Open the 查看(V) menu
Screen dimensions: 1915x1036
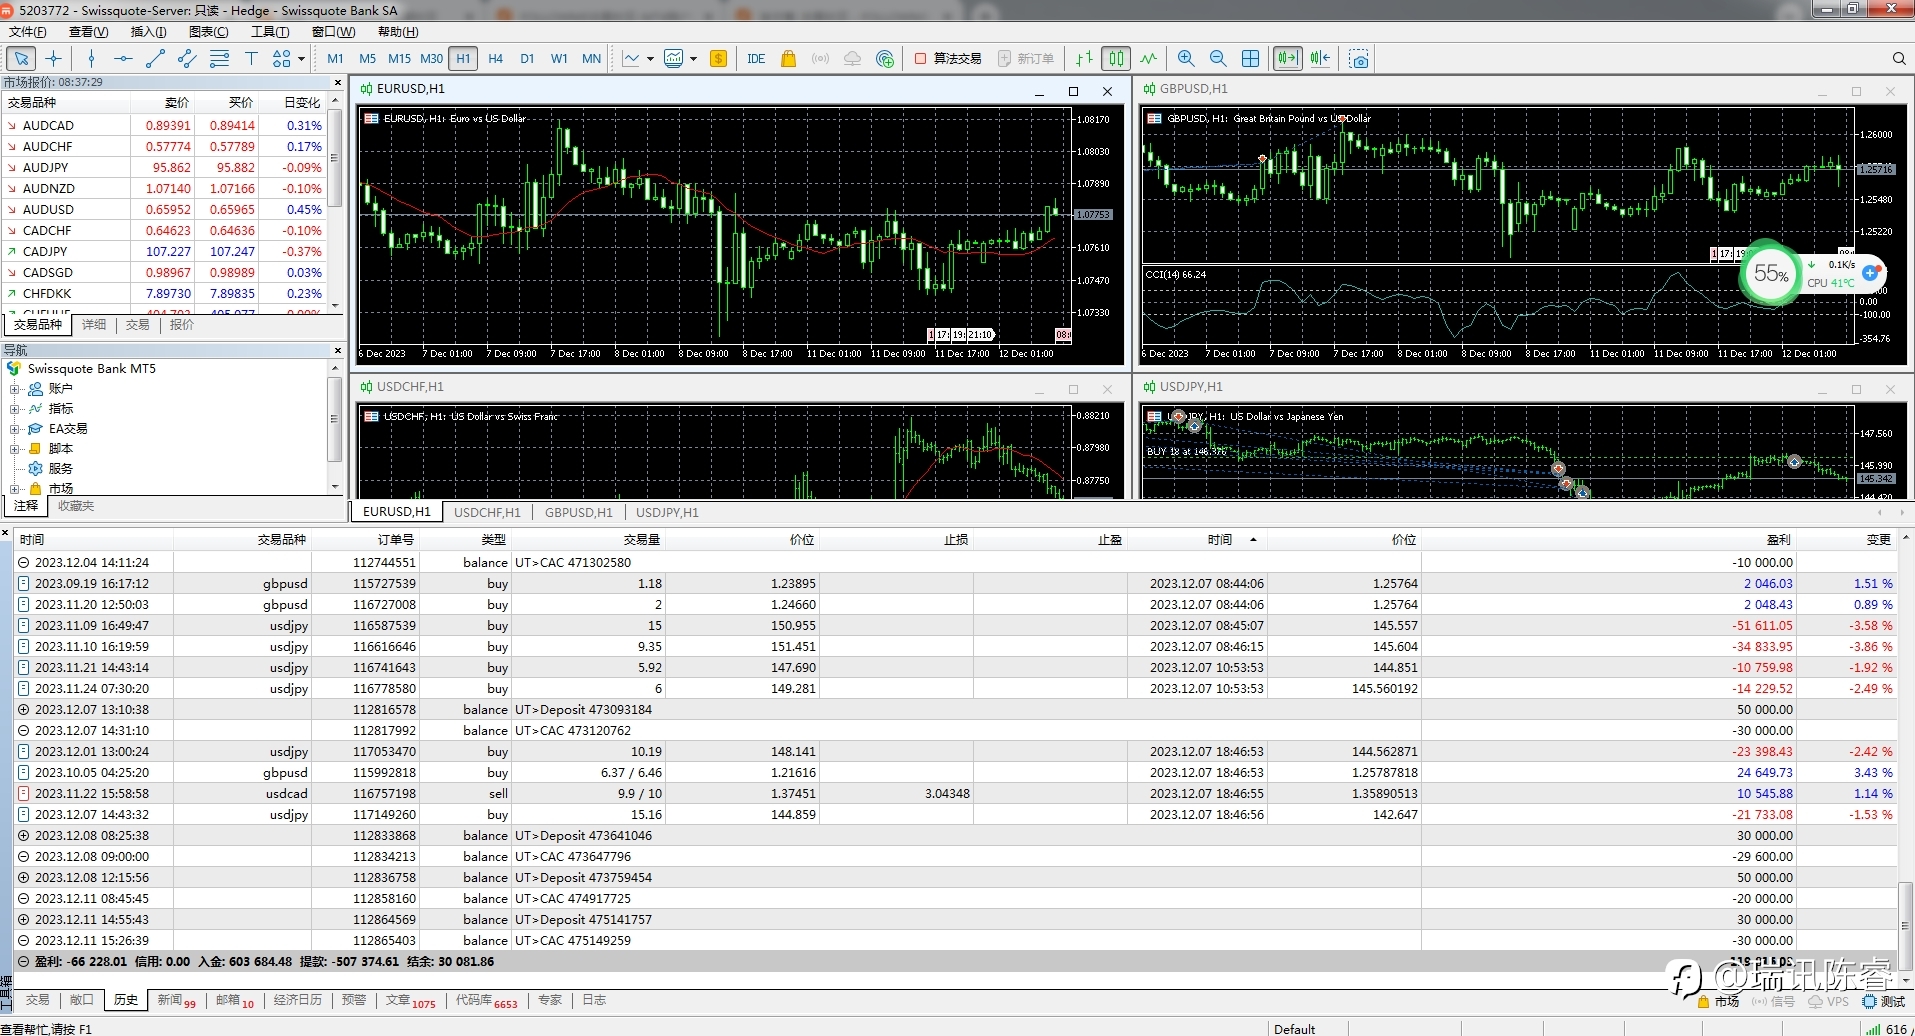(88, 32)
